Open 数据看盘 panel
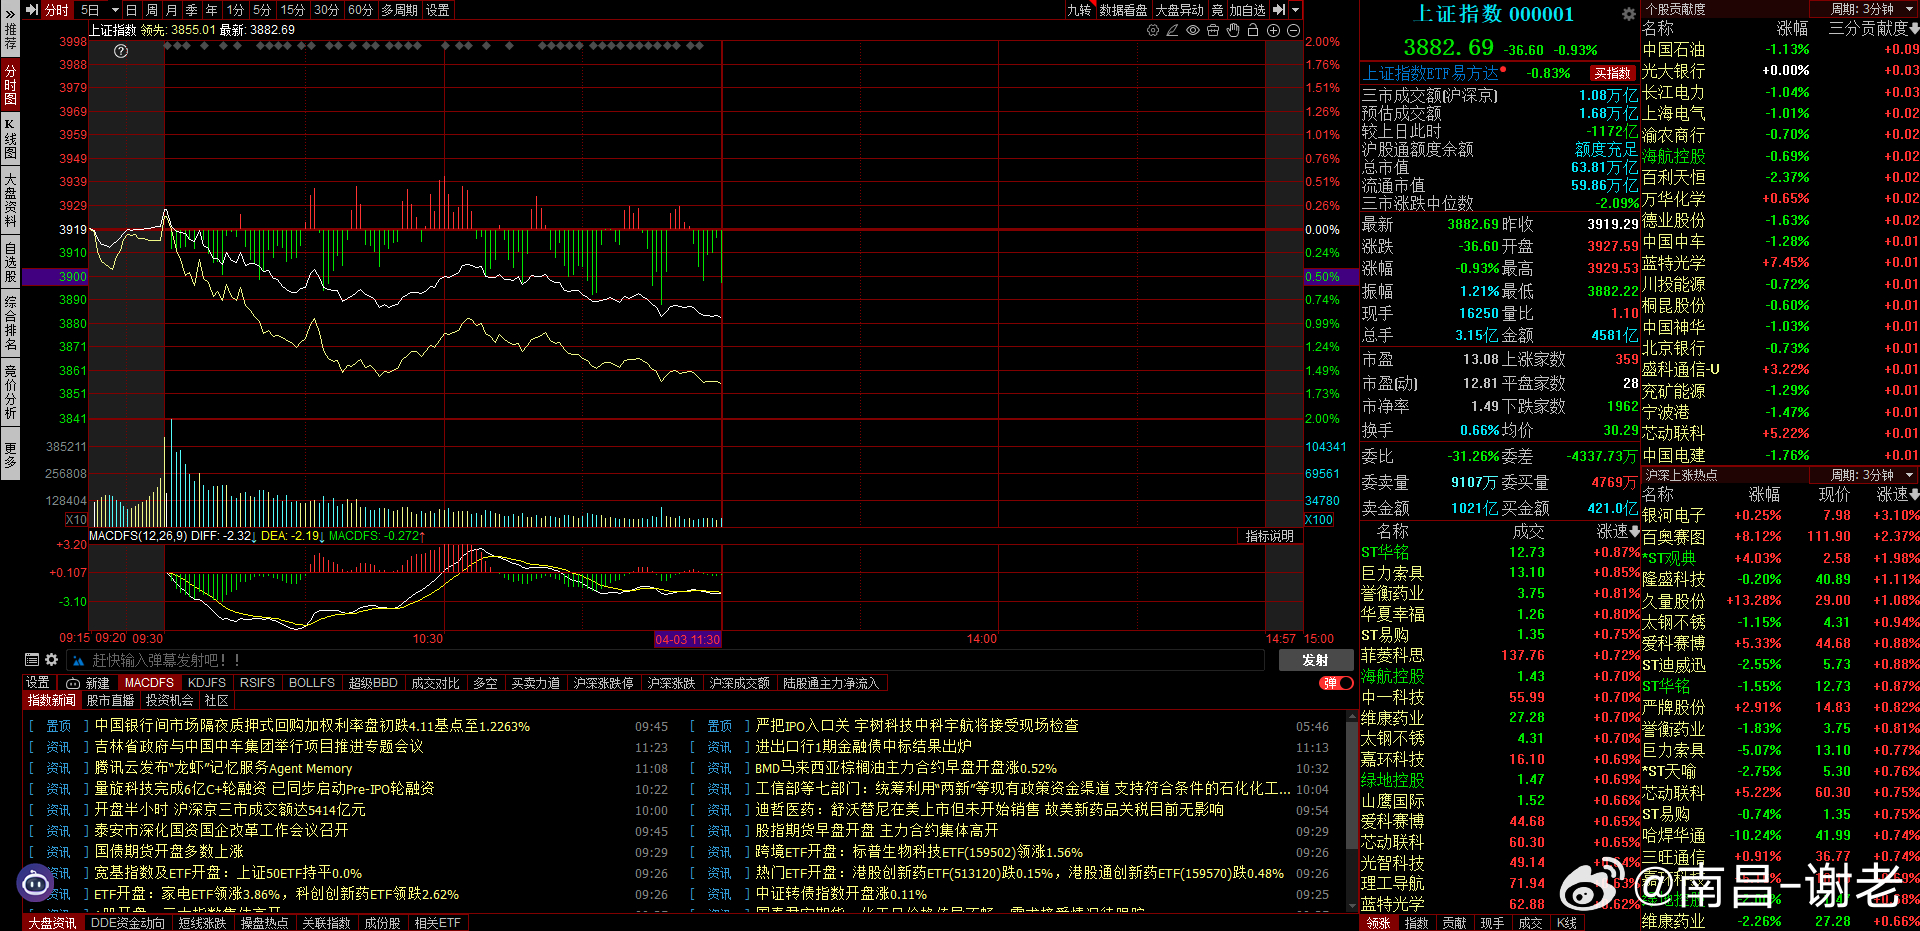 point(1124,10)
